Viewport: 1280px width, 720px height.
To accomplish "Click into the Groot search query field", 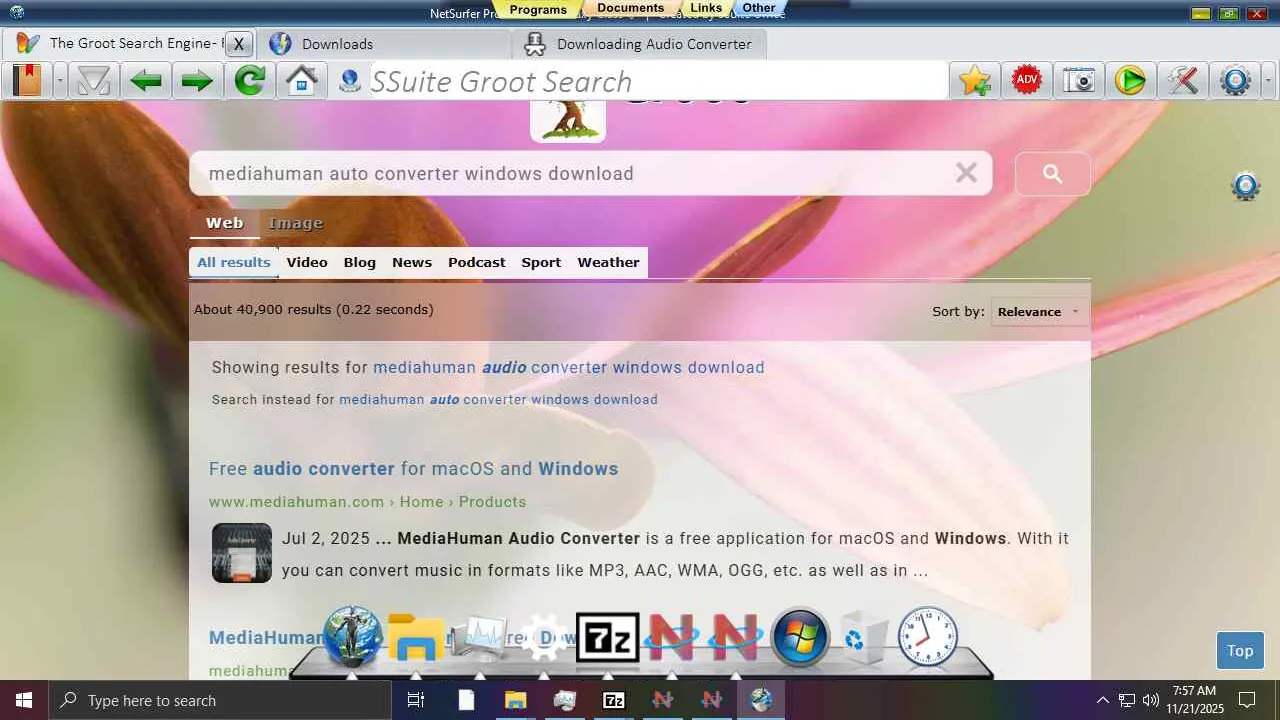I will [575, 174].
